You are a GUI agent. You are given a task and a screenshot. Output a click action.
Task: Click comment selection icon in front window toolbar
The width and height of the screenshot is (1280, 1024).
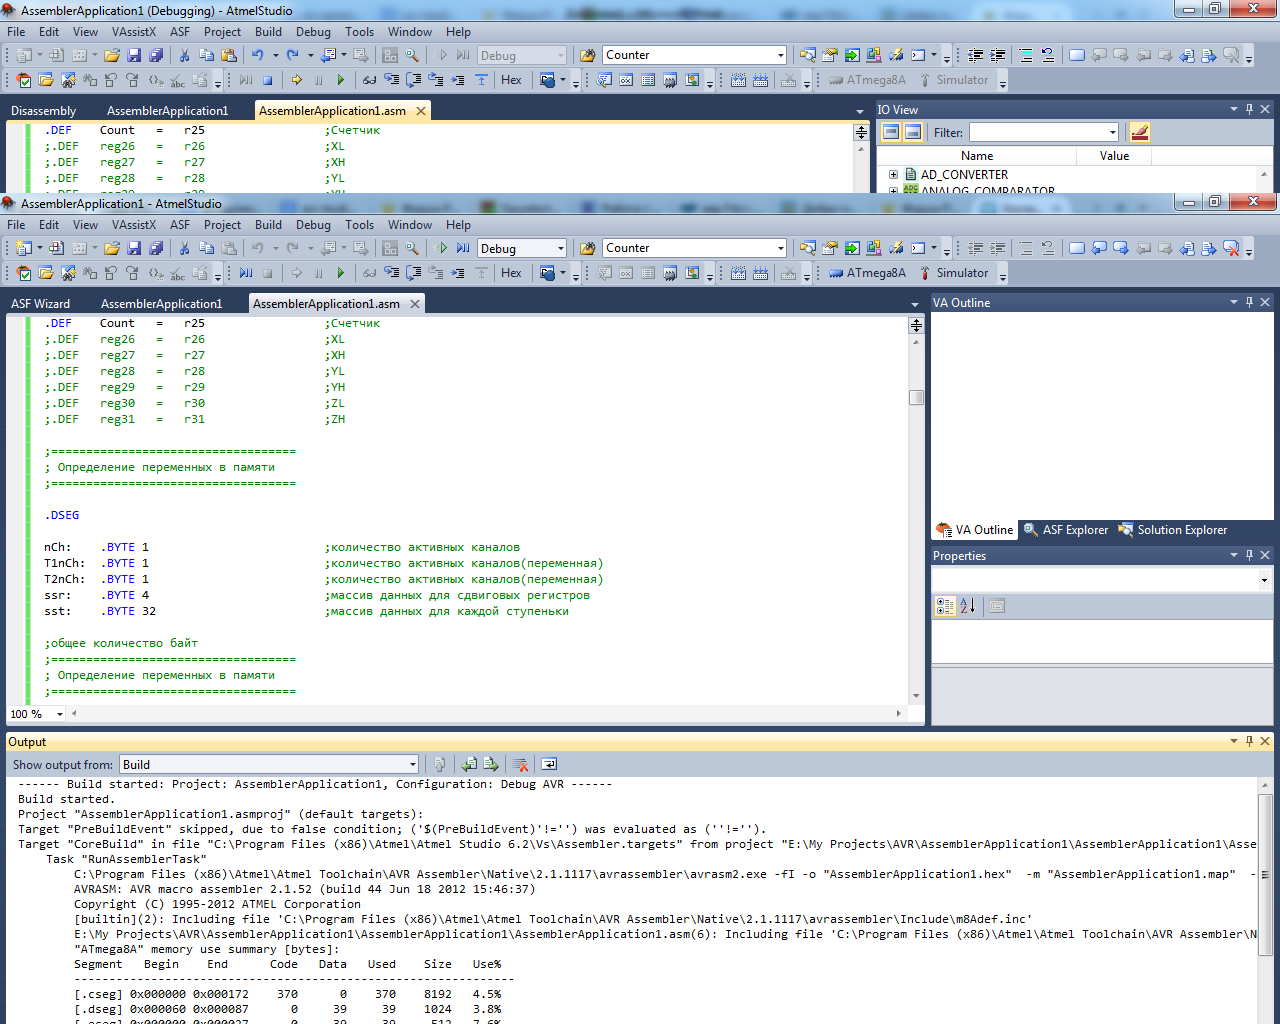(x=1026, y=248)
